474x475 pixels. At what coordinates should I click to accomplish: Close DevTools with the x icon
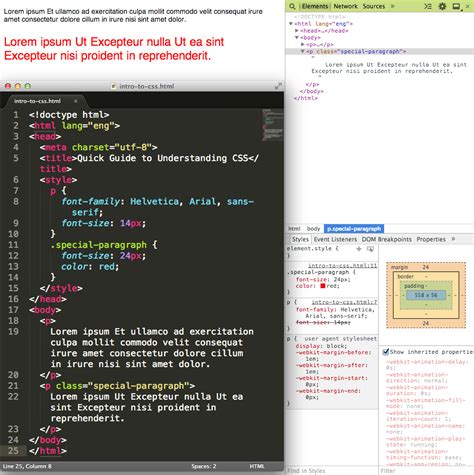pos(468,6)
